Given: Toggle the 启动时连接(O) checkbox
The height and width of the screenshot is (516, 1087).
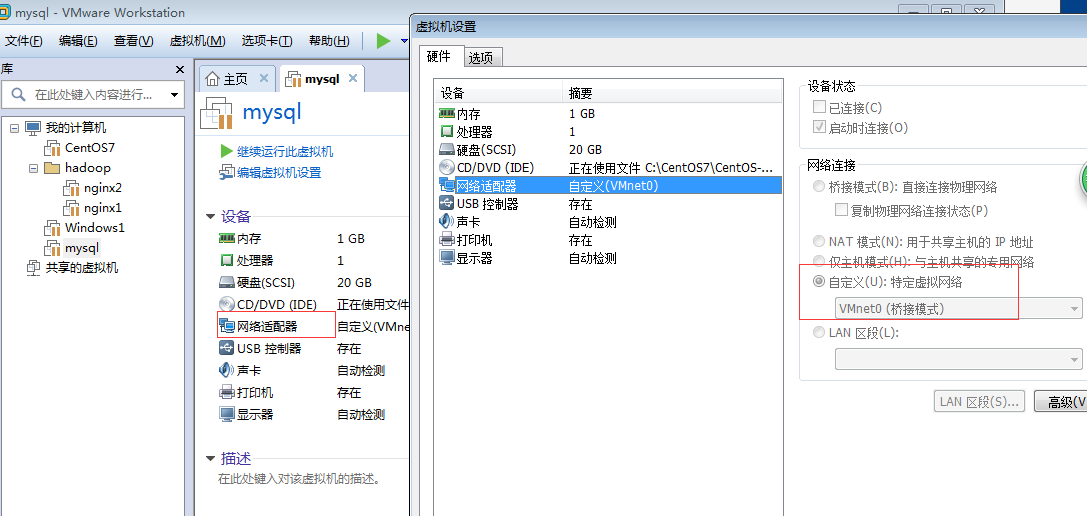Looking at the screenshot, I should click(x=819, y=128).
